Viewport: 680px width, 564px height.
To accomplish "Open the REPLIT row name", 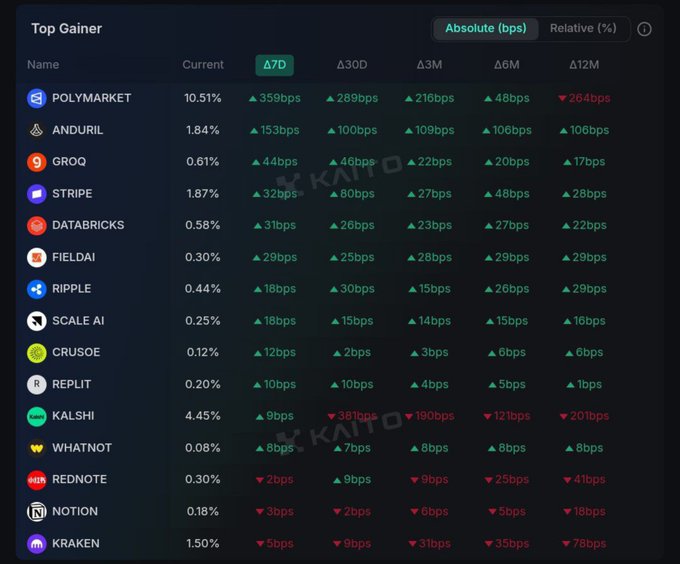I will coord(72,385).
